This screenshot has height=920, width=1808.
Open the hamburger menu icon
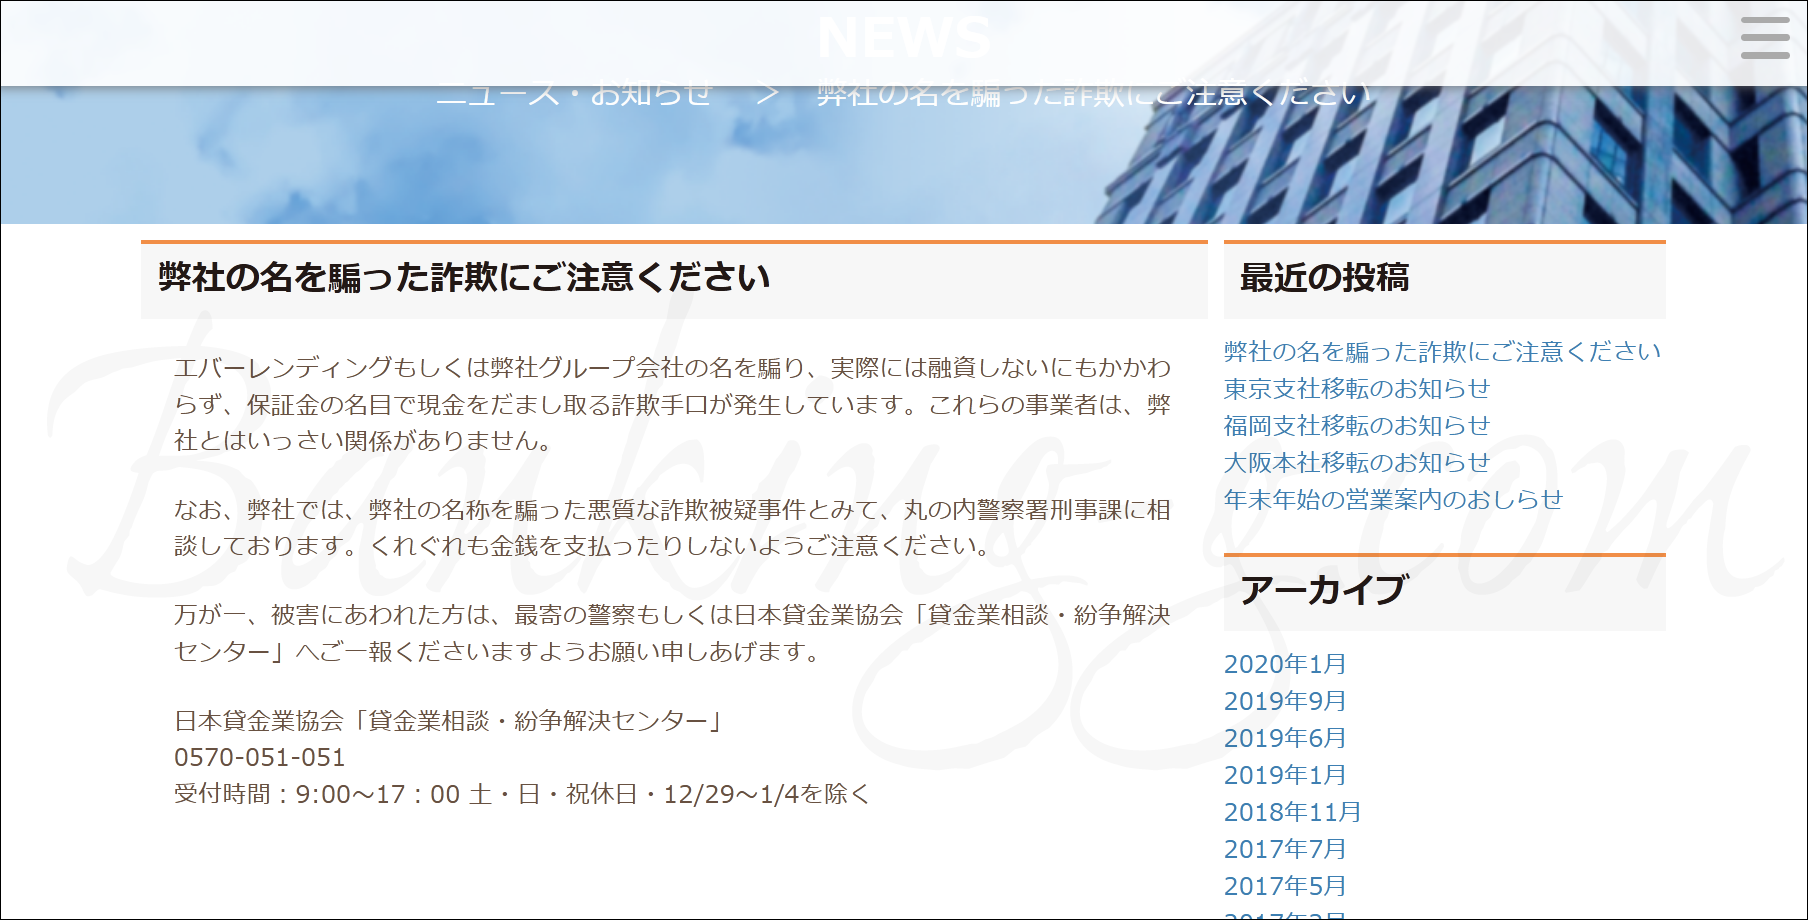coord(1765,38)
